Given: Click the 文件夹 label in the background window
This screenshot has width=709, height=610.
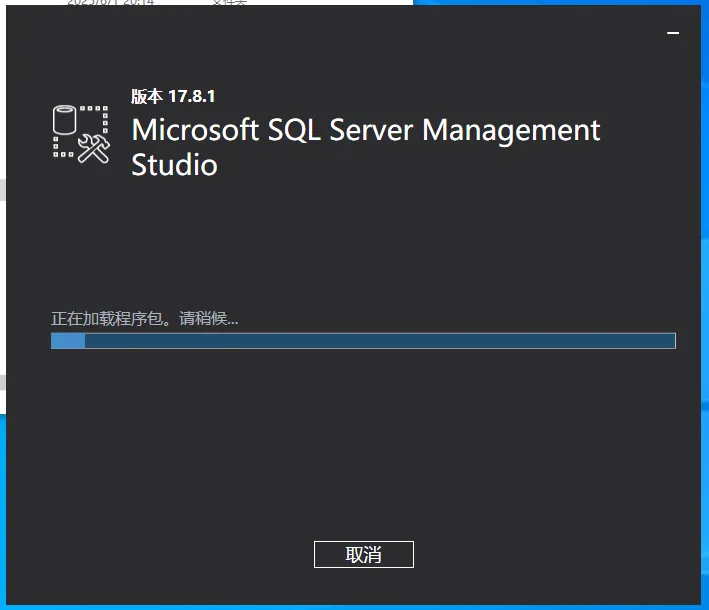Looking at the screenshot, I should 229,2.
